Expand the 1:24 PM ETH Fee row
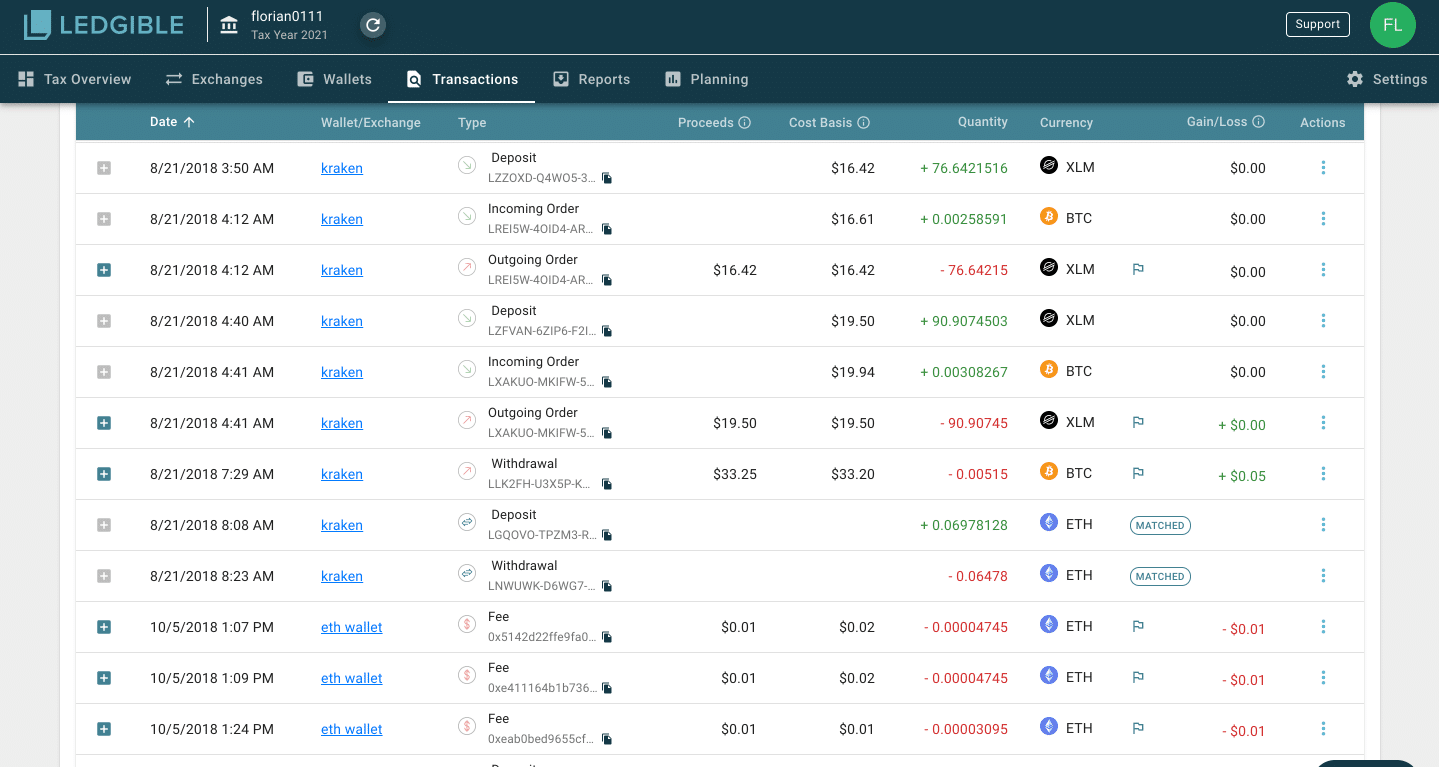Image resolution: width=1439 pixels, height=767 pixels. (x=104, y=729)
